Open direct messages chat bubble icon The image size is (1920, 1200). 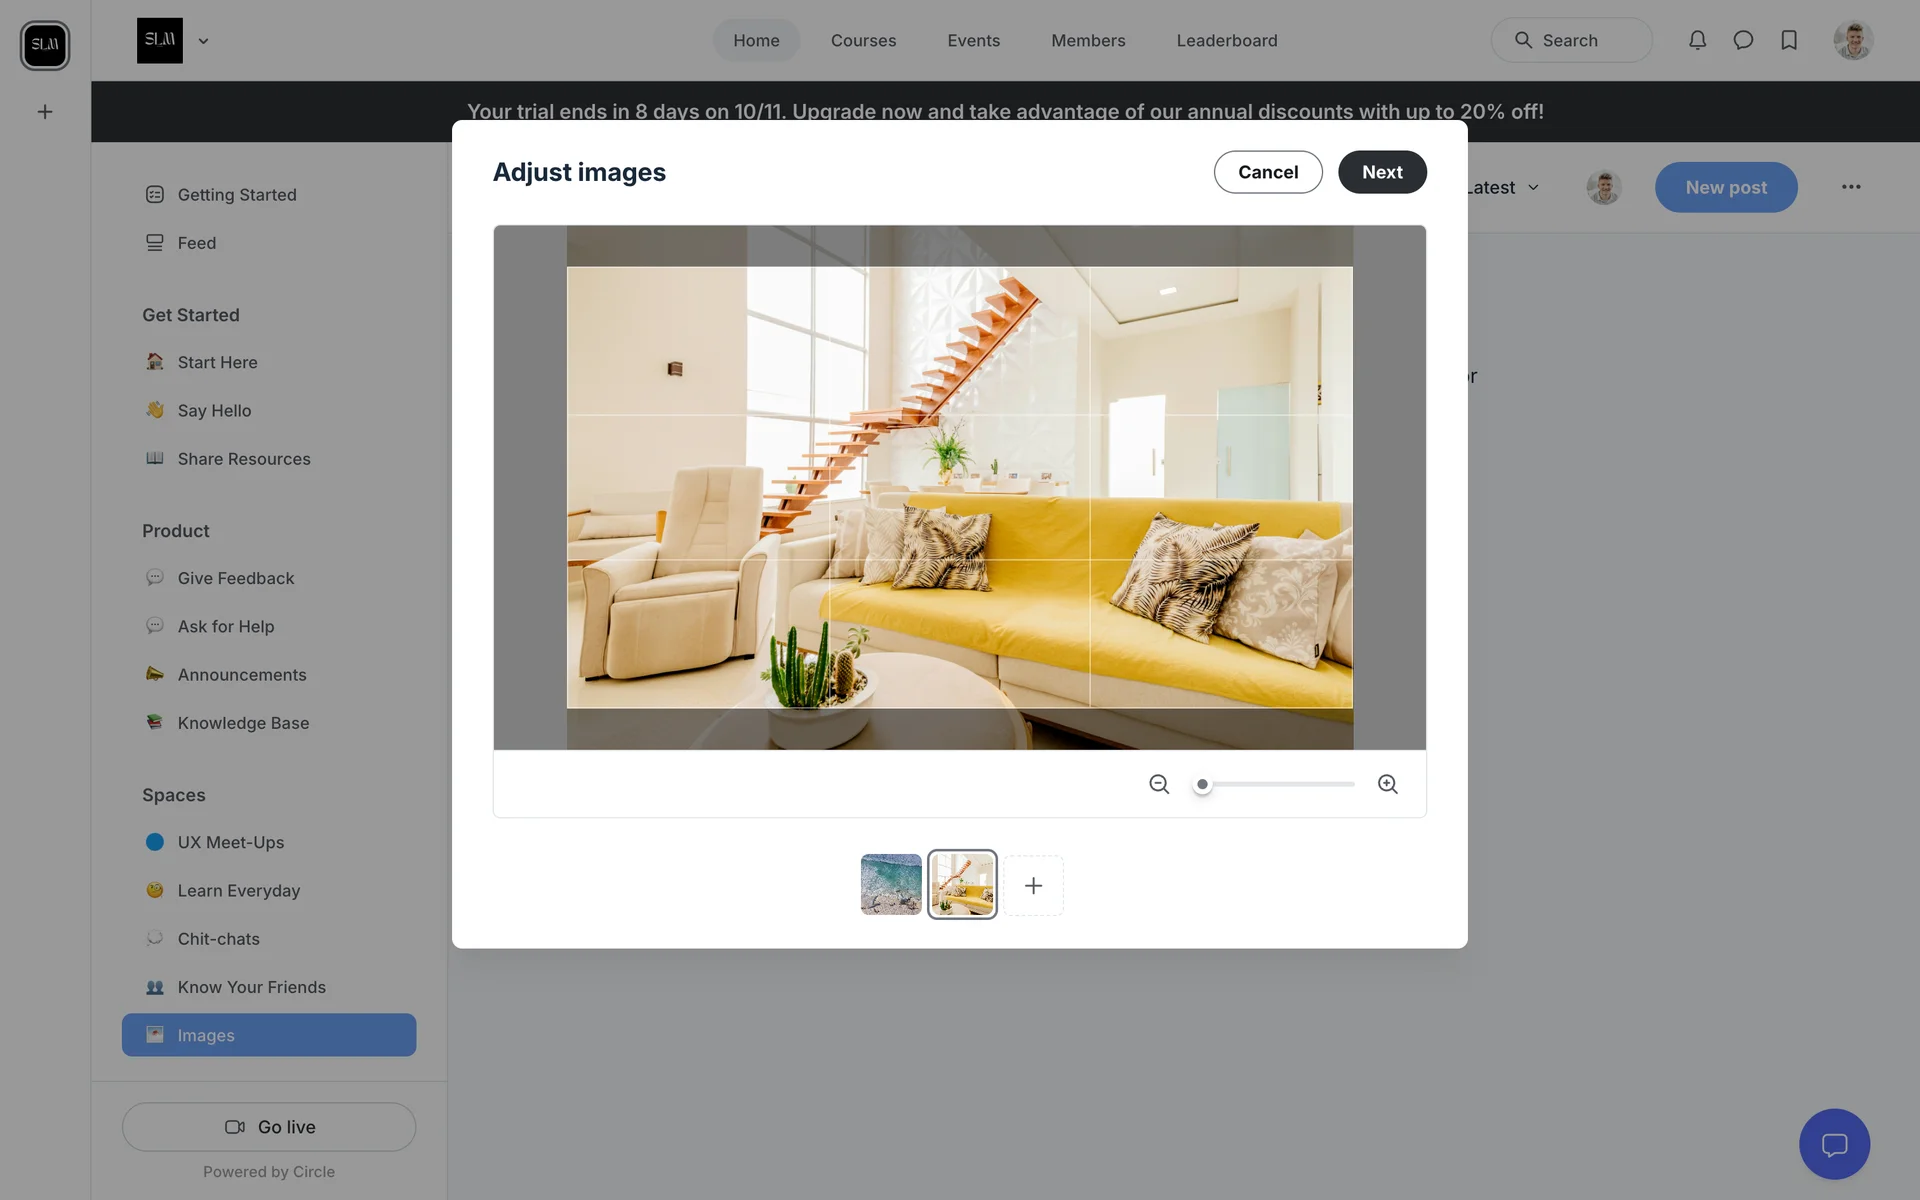coord(1743,40)
